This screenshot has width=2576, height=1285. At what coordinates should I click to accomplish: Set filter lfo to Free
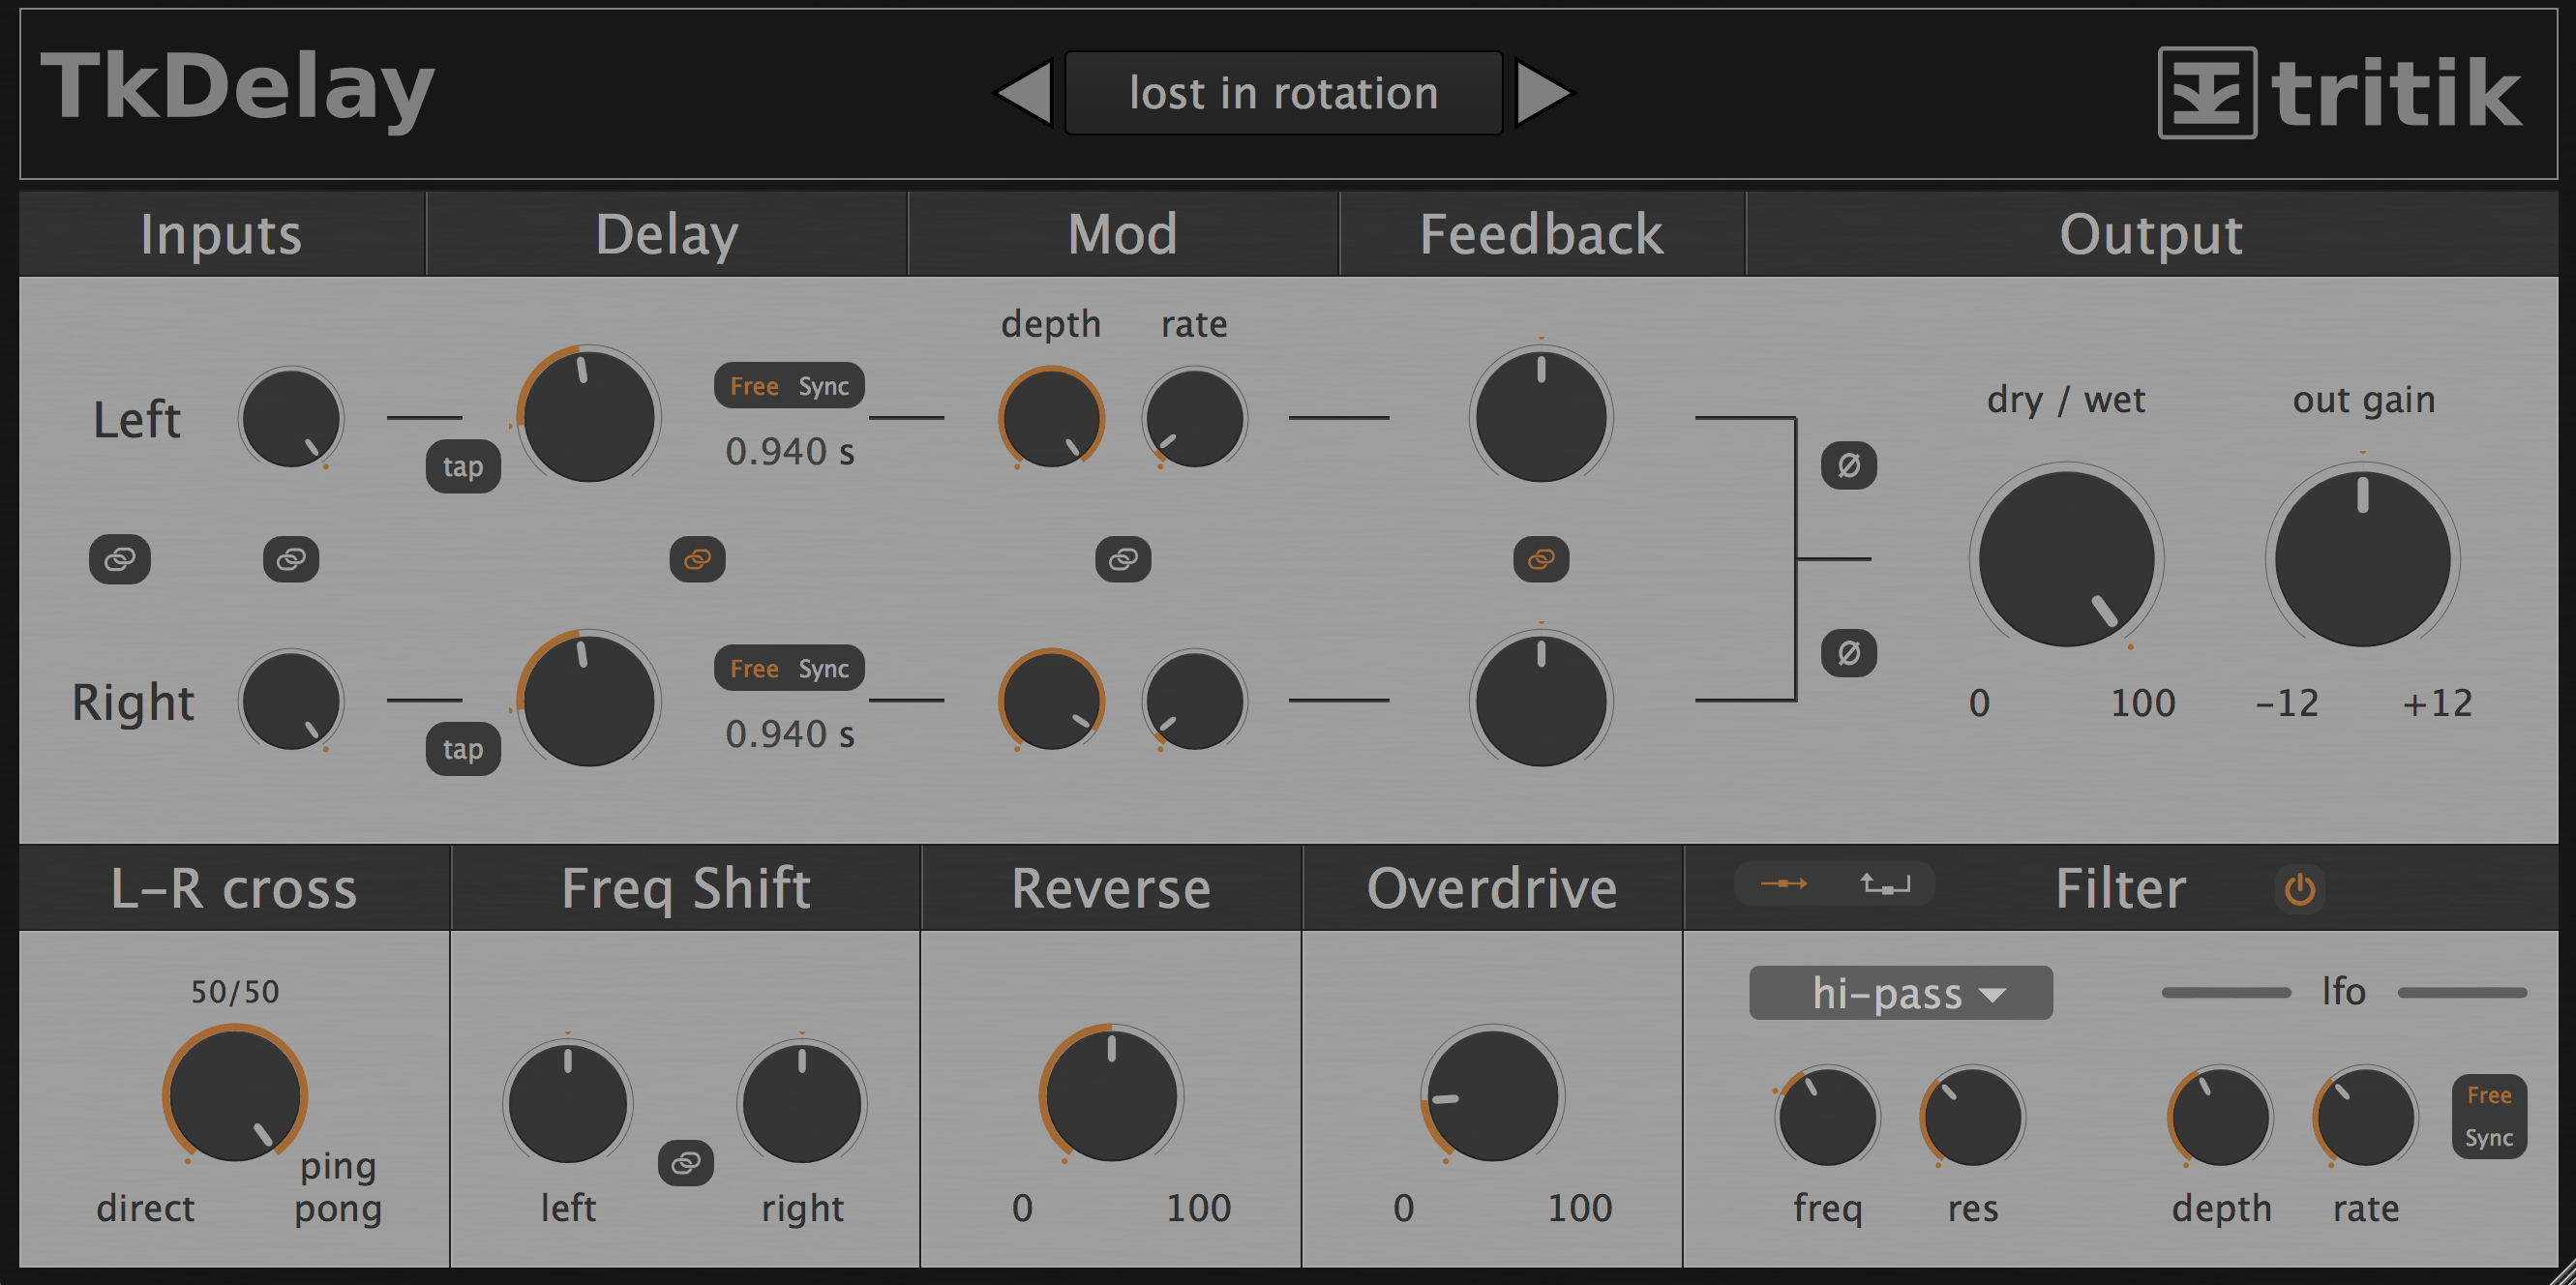tap(2489, 1095)
